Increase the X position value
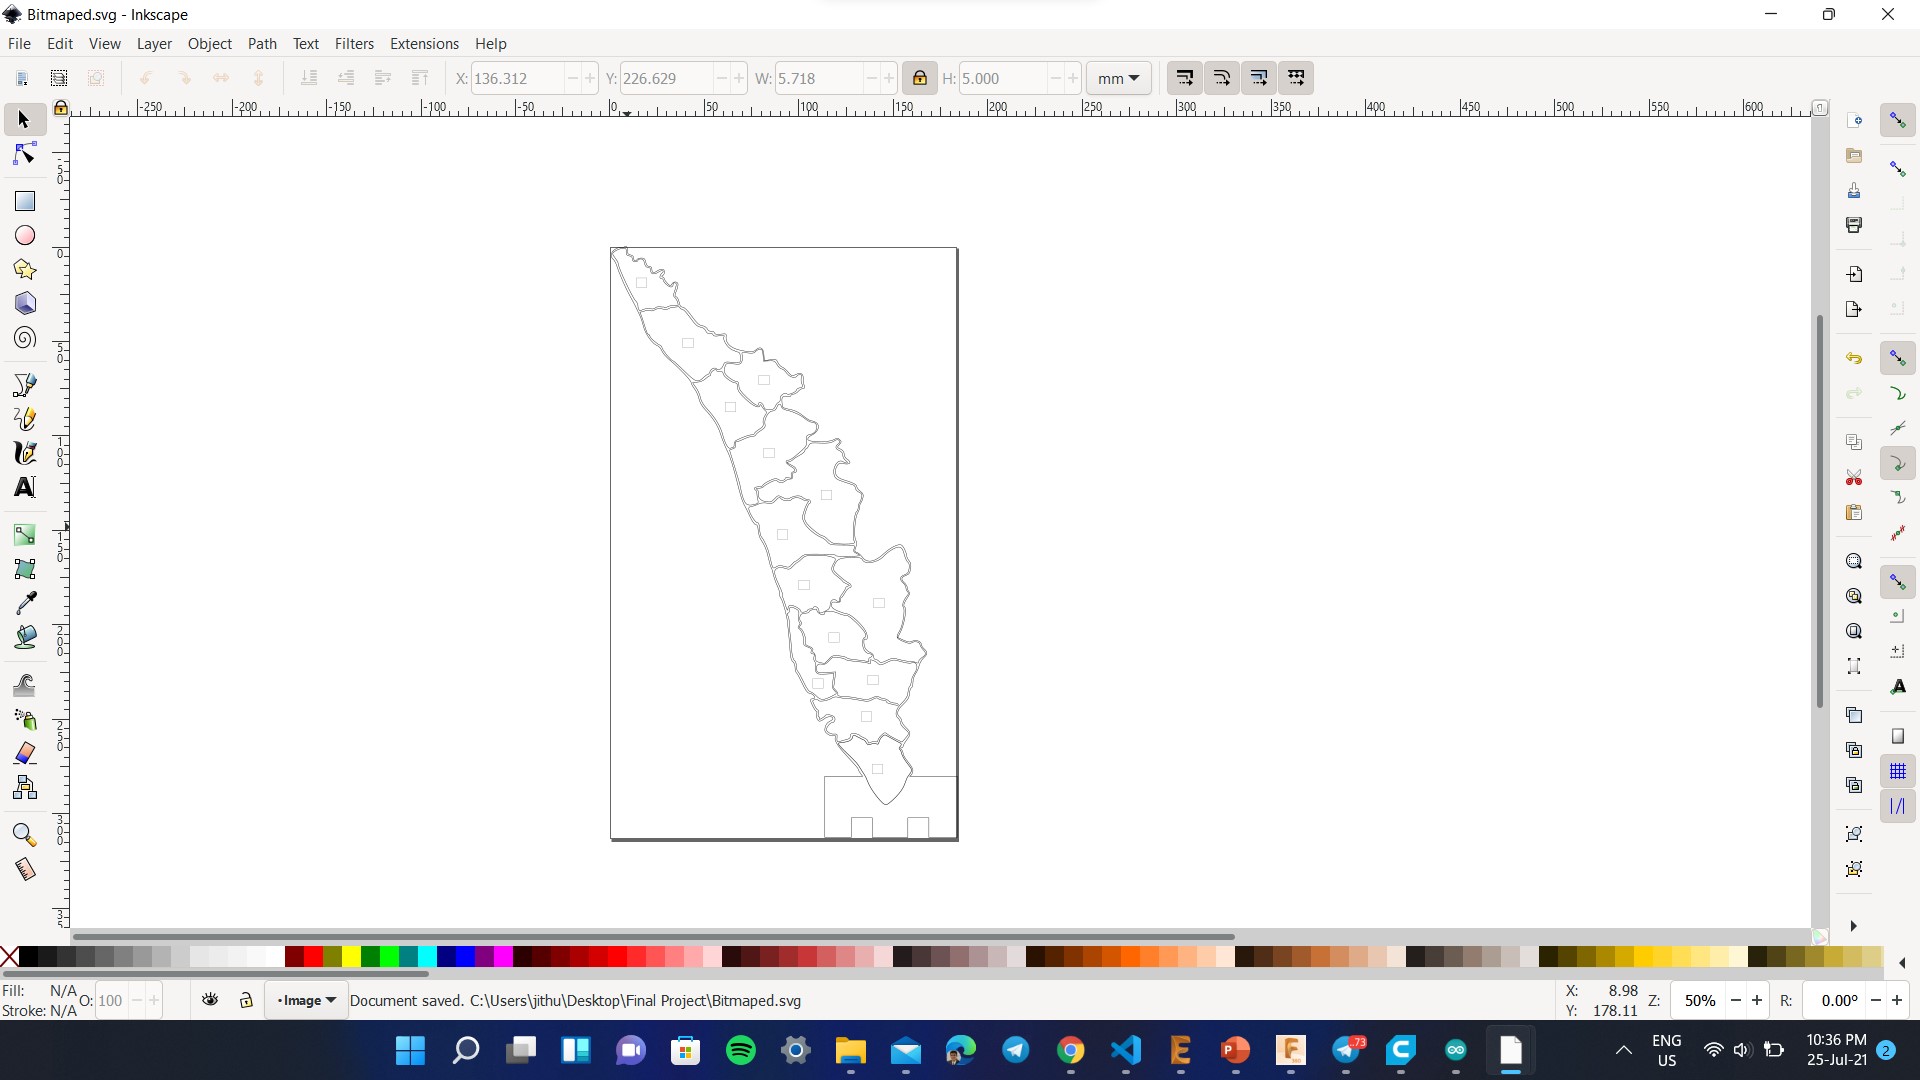Screen dimensions: 1920x1080 coord(590,78)
